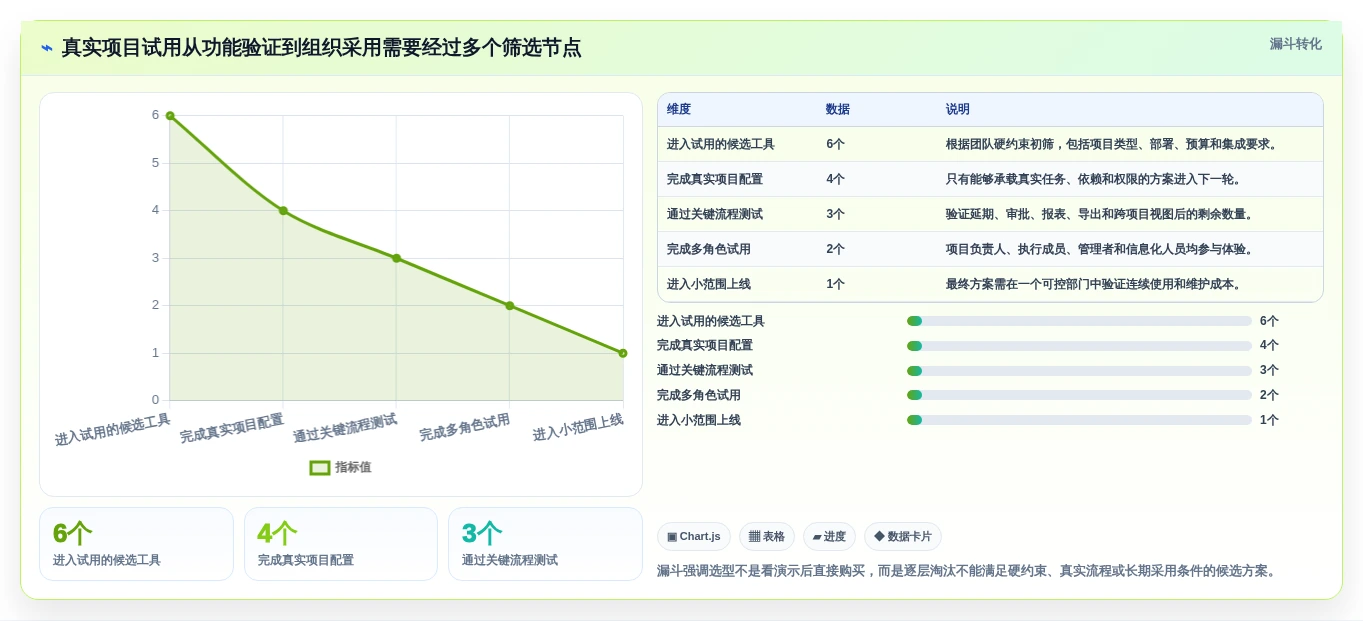Click progress bar for 完成真实项目配置

point(1079,346)
